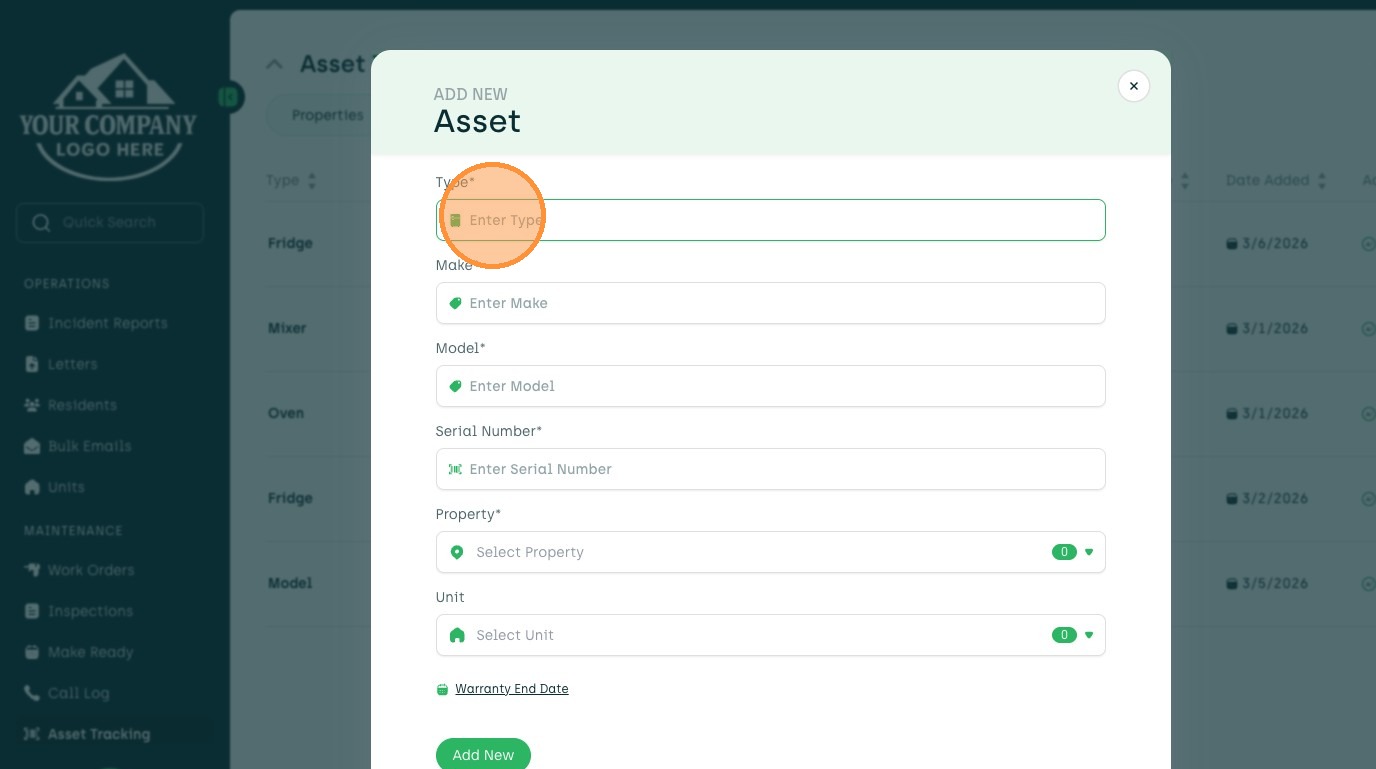Click the Enter Model input field

[x=770, y=386]
